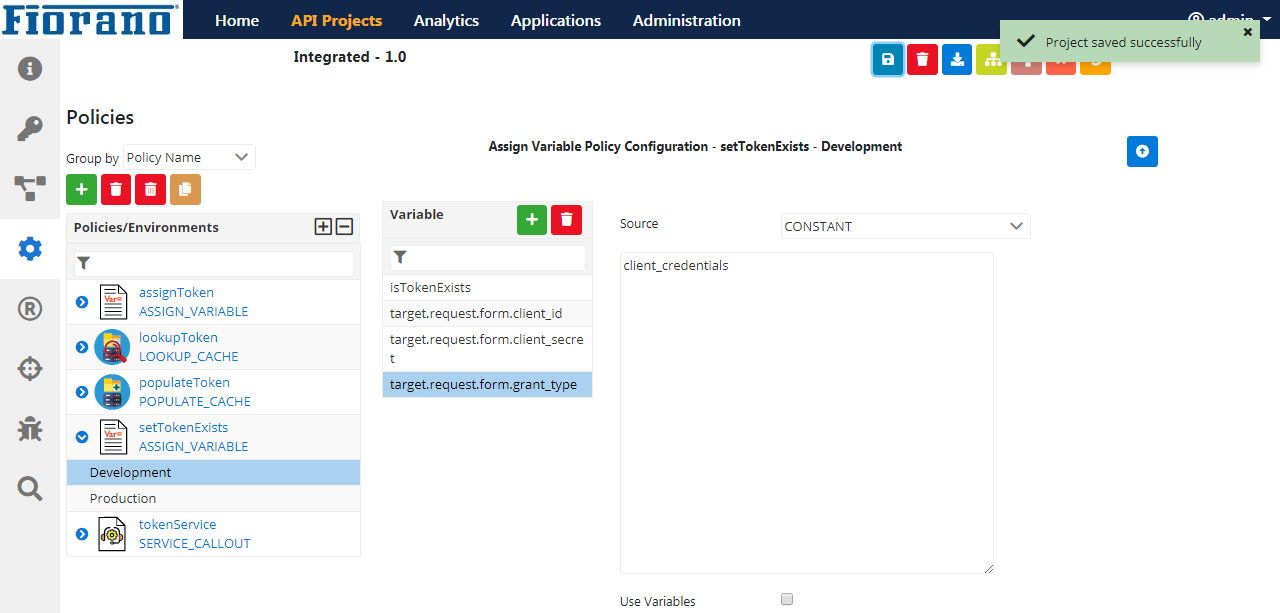Open the API Projects menu
1280x613 pixels.
336,20
